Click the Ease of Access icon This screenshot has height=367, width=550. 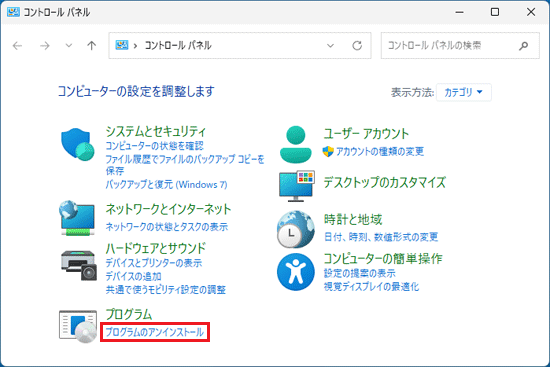296,272
